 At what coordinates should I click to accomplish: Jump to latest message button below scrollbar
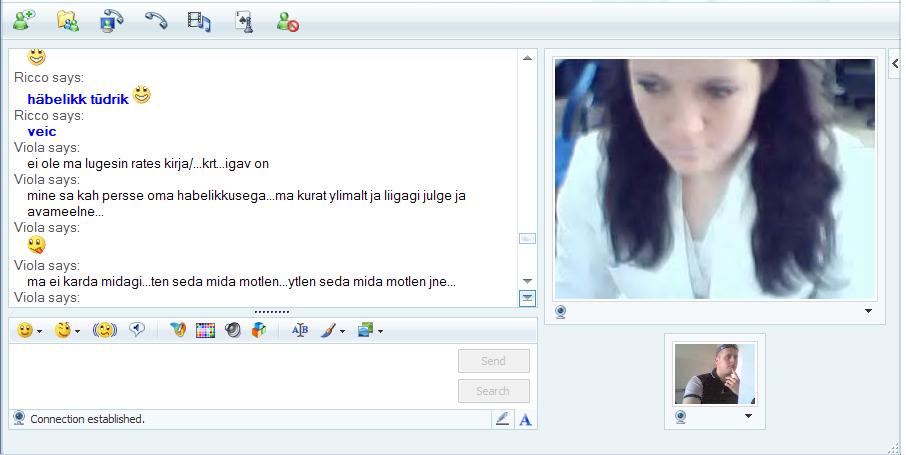click(x=528, y=298)
